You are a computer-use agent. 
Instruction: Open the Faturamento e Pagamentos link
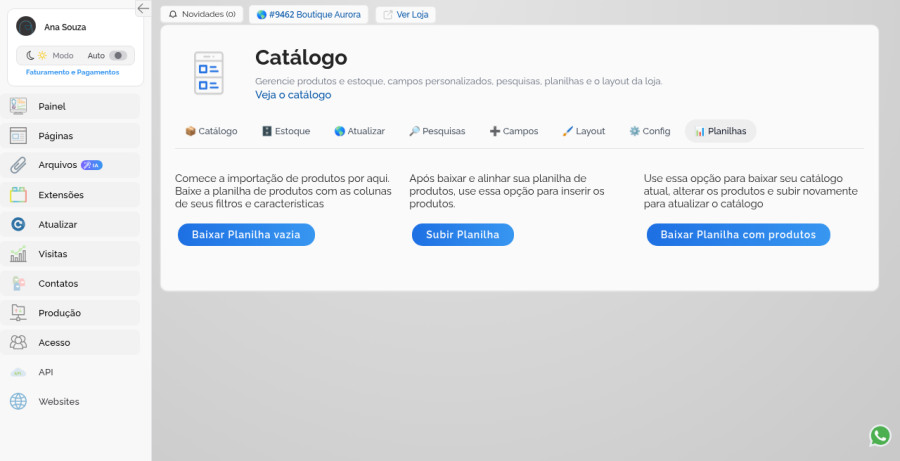pos(72,72)
